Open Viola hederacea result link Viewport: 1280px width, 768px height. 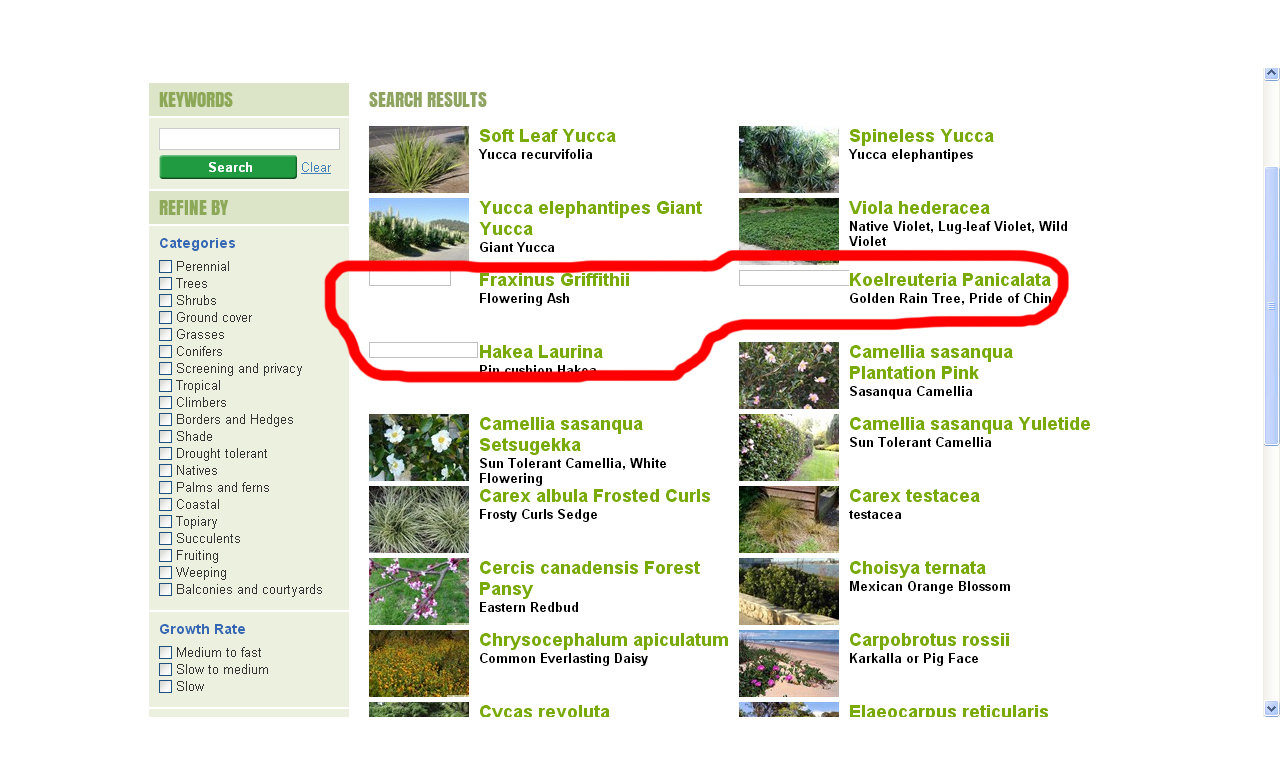(x=919, y=208)
